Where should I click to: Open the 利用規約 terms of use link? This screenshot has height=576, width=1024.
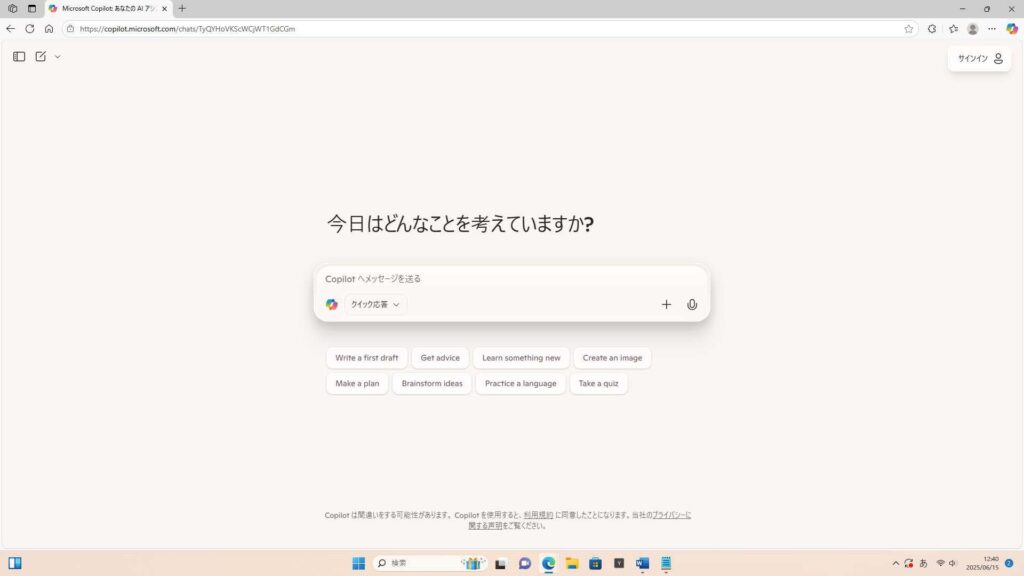click(538, 515)
